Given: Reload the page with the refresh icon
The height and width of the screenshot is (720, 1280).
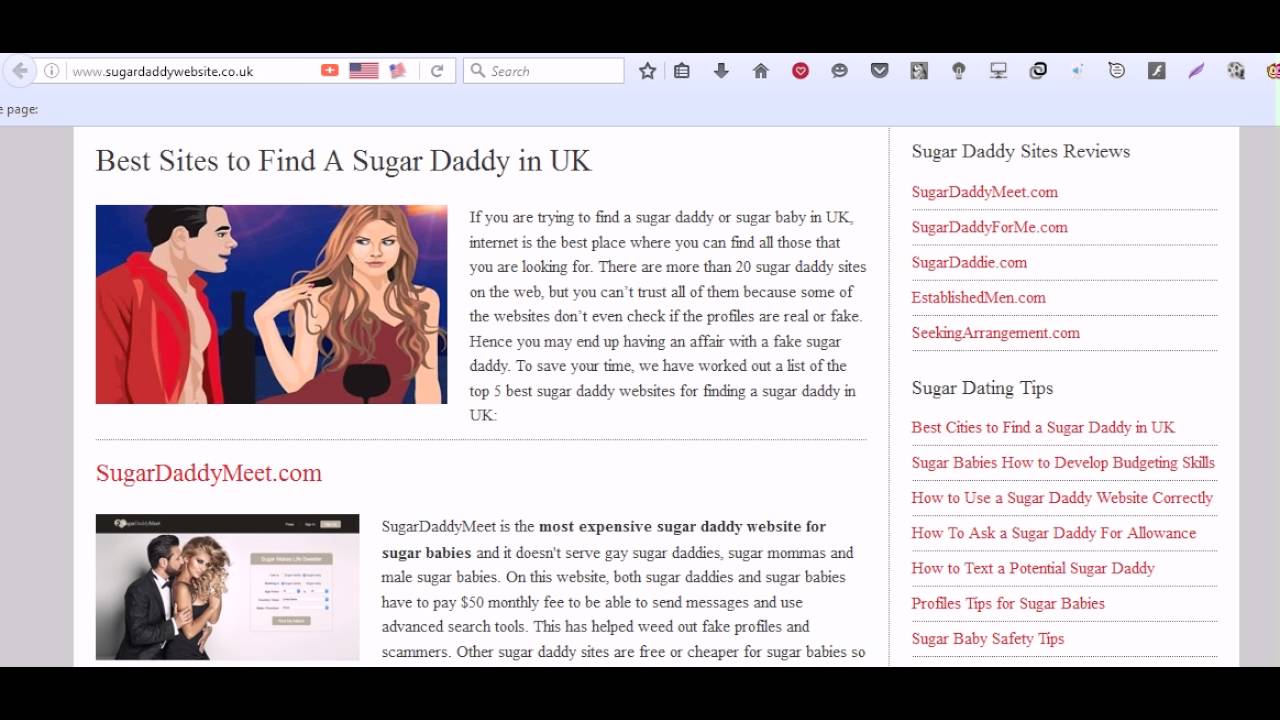Looking at the screenshot, I should [x=437, y=71].
